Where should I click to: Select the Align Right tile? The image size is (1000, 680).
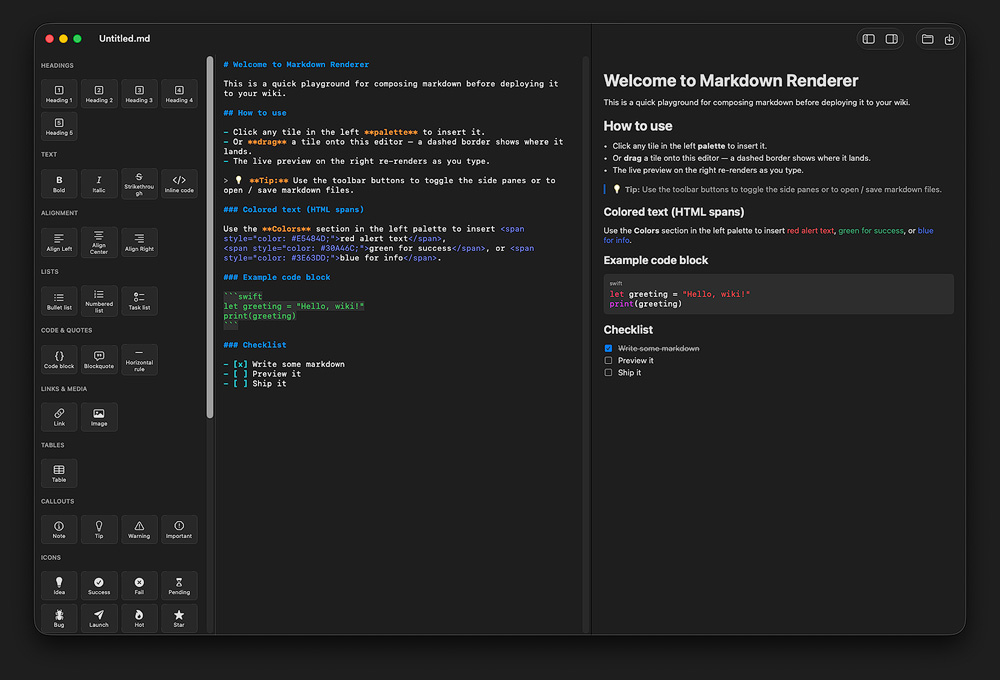139,242
